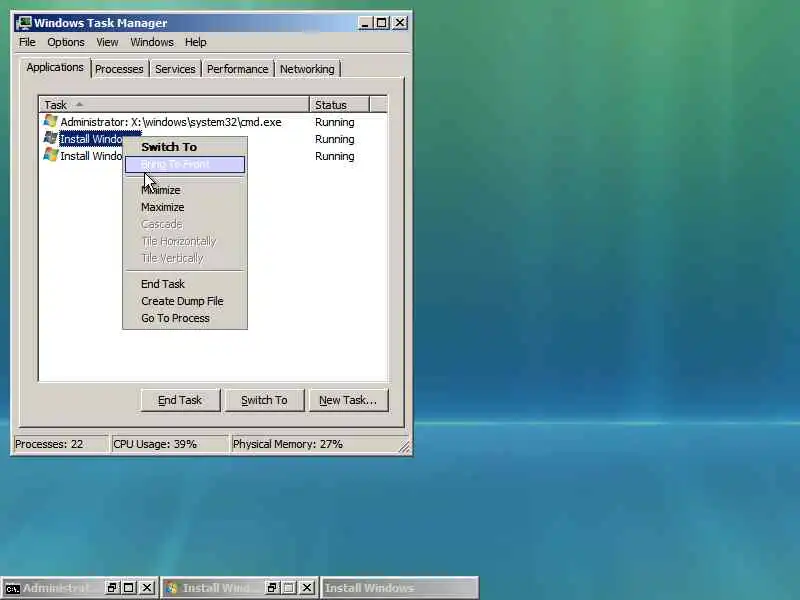
Task: Click the setup icon on minimized Install Windows bar
Action: tap(172, 588)
